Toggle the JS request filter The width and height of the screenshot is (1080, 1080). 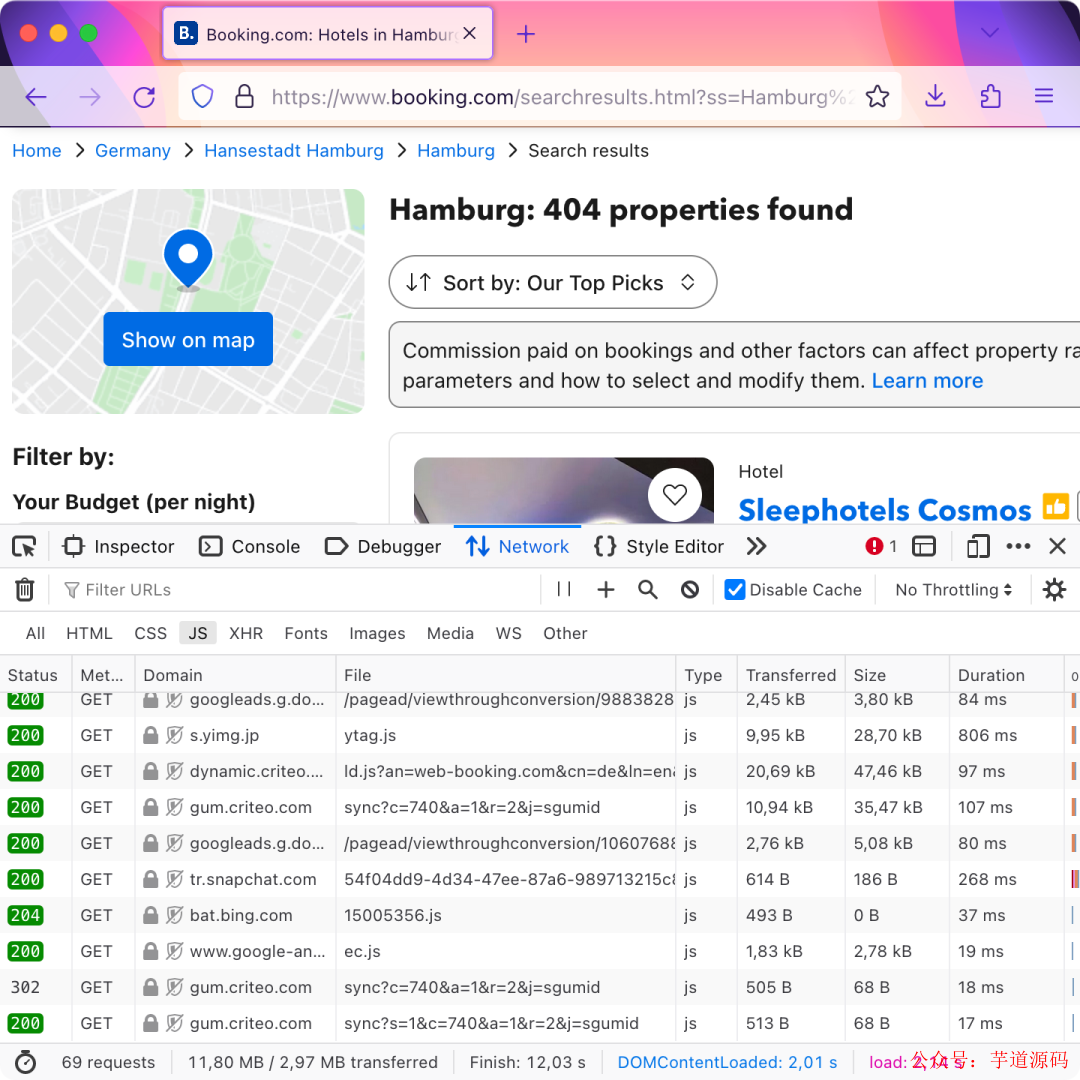(198, 633)
